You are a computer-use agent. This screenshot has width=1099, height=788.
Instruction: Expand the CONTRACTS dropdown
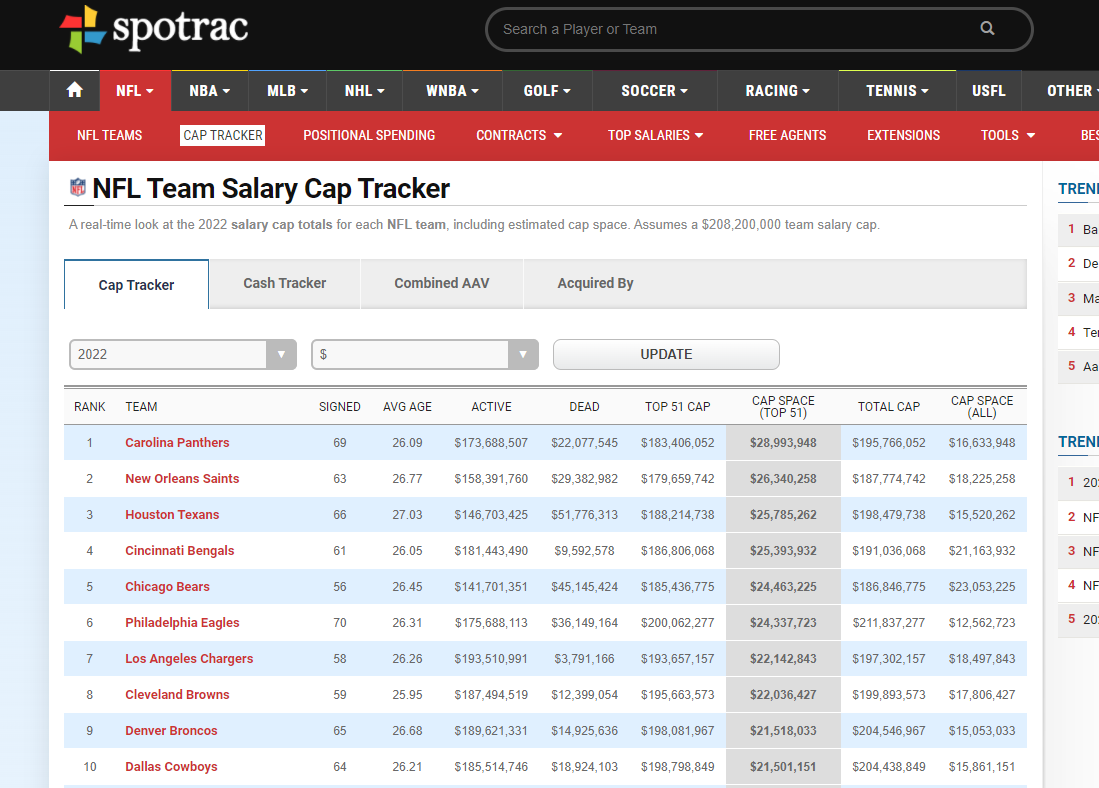(519, 135)
